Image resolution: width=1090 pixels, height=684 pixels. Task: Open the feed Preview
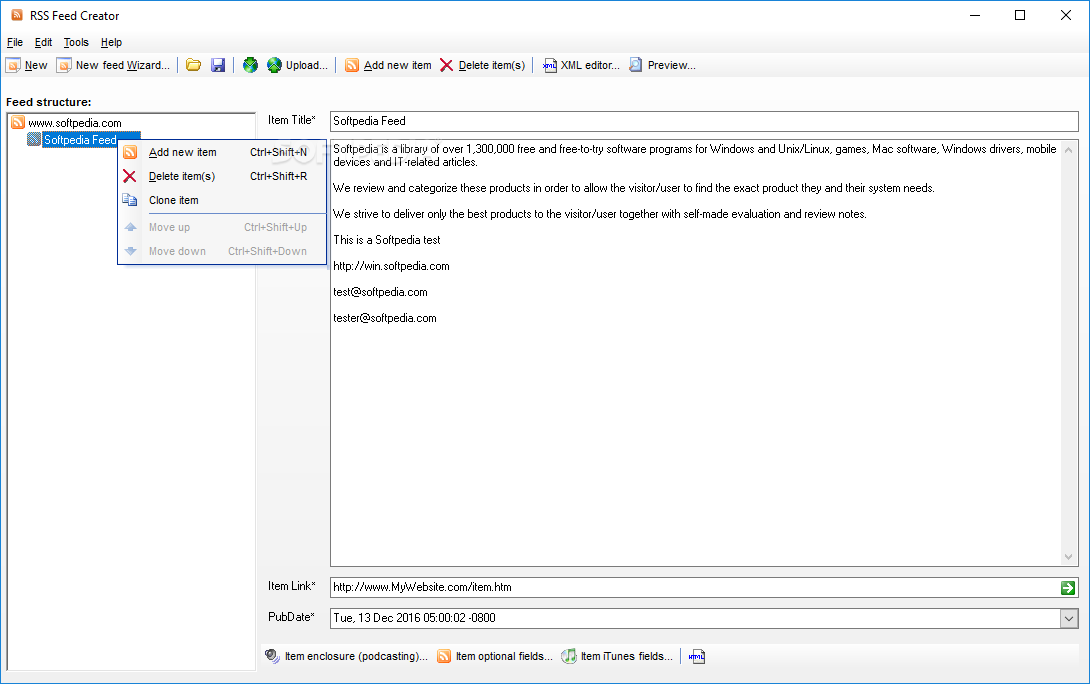[x=662, y=65]
